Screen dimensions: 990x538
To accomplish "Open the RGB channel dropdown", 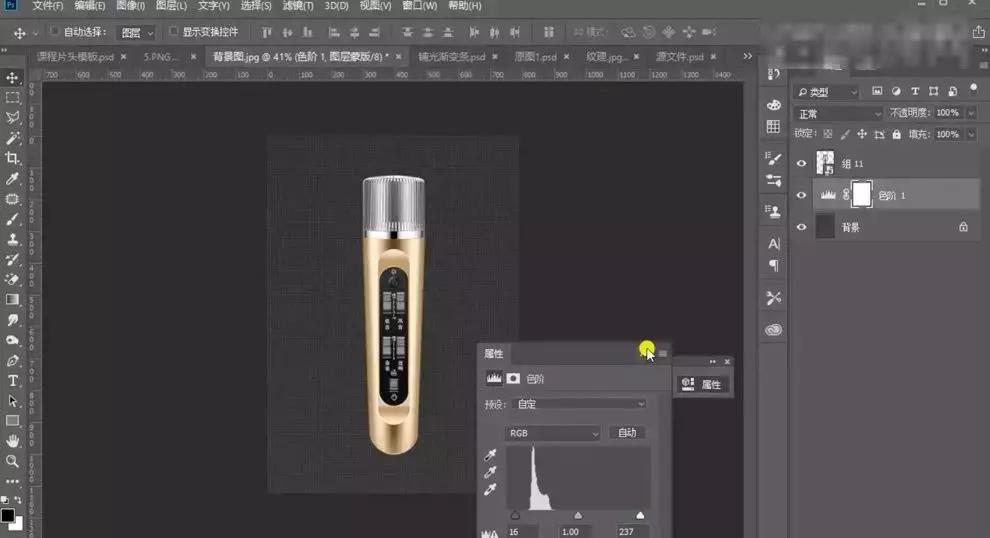I will 553,433.
